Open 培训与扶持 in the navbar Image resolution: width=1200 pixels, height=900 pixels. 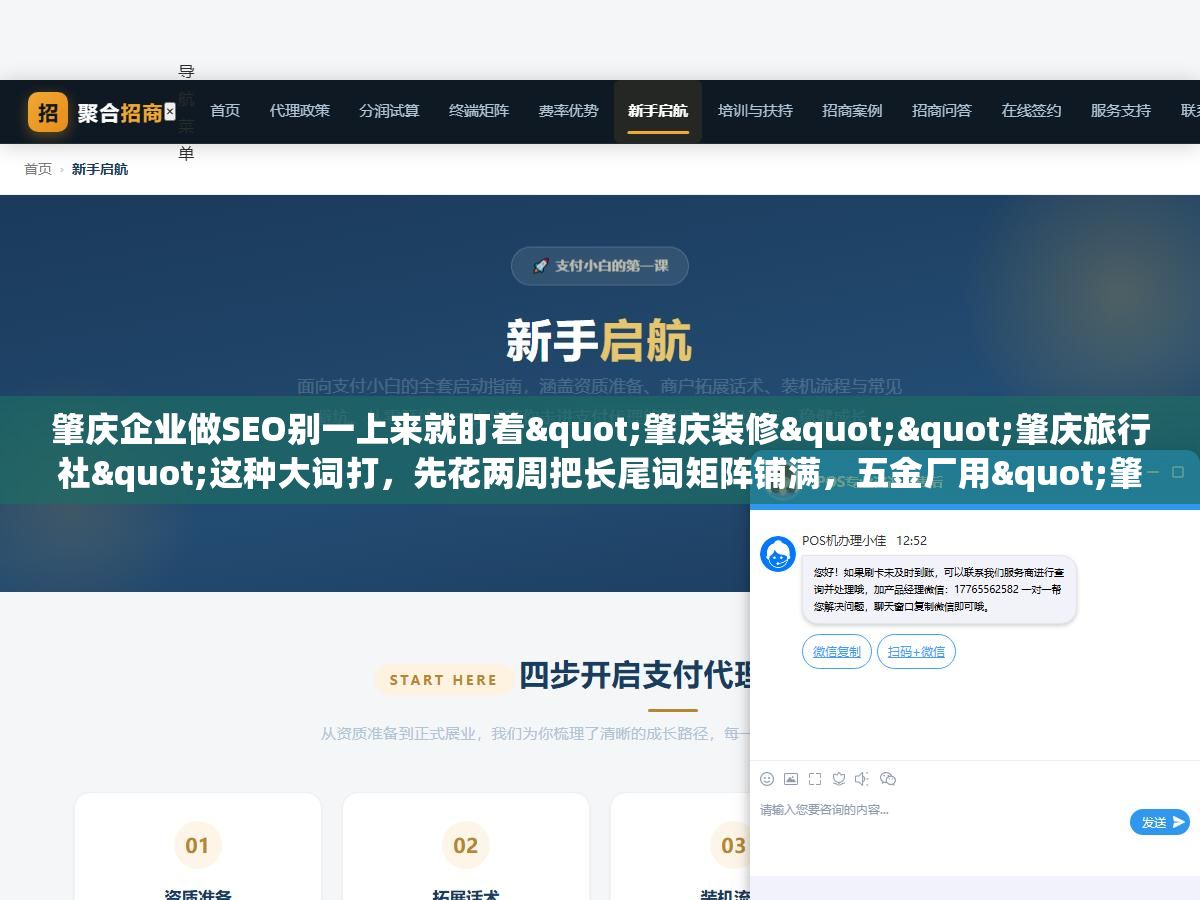pyautogui.click(x=755, y=111)
